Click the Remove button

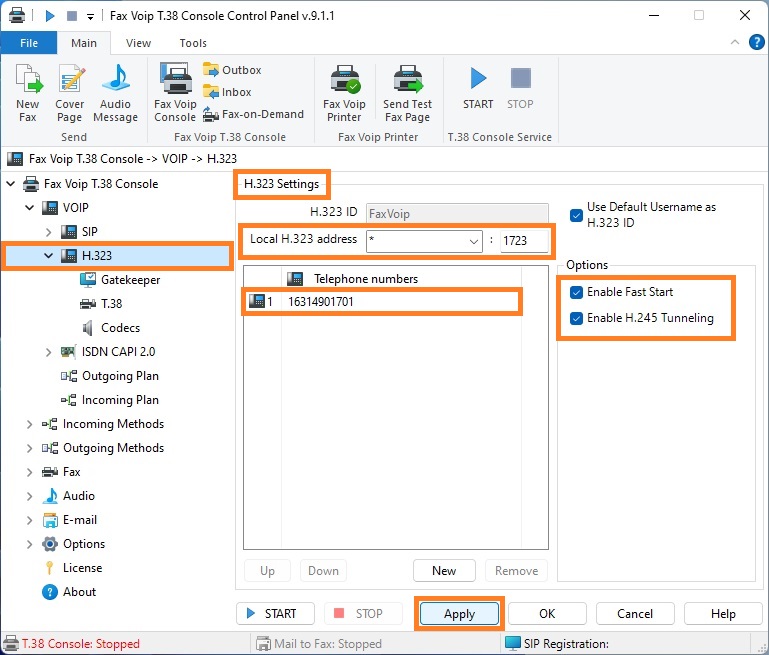(516, 571)
